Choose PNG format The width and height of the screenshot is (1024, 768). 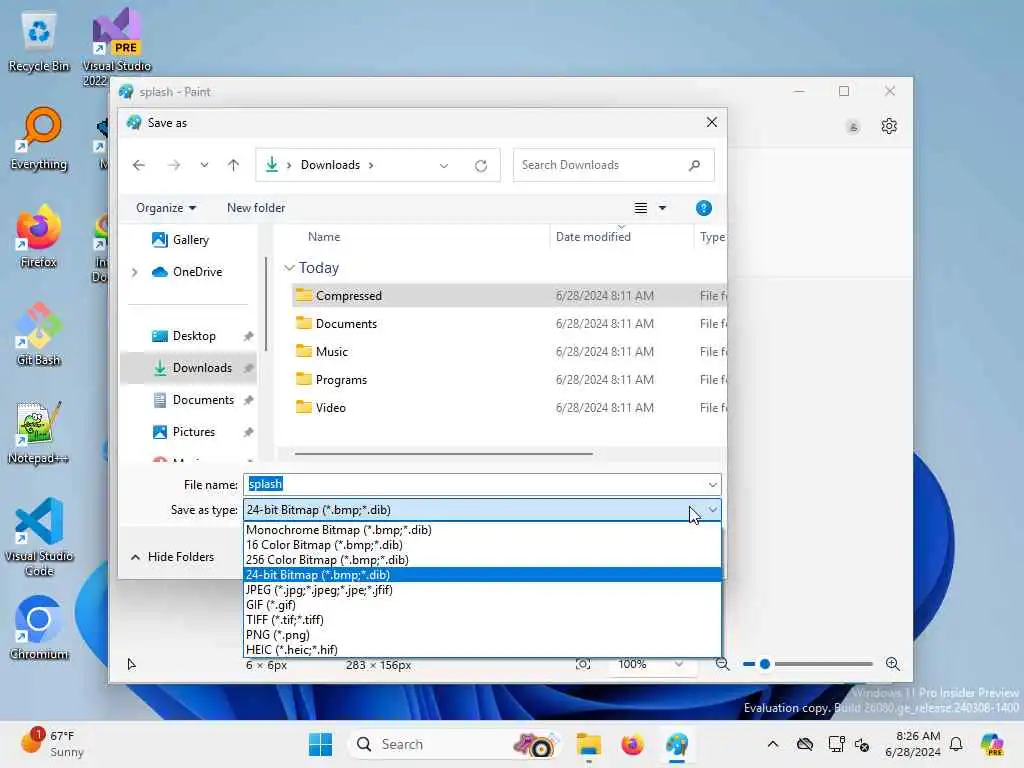pos(483,635)
